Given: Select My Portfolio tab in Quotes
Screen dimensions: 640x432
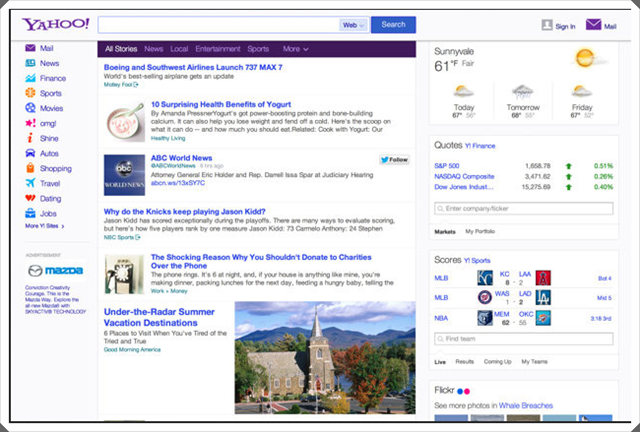Looking at the screenshot, I should click(480, 232).
